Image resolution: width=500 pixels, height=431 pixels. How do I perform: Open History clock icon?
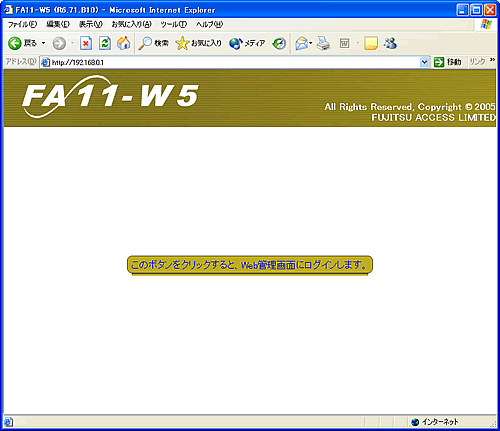pos(279,43)
